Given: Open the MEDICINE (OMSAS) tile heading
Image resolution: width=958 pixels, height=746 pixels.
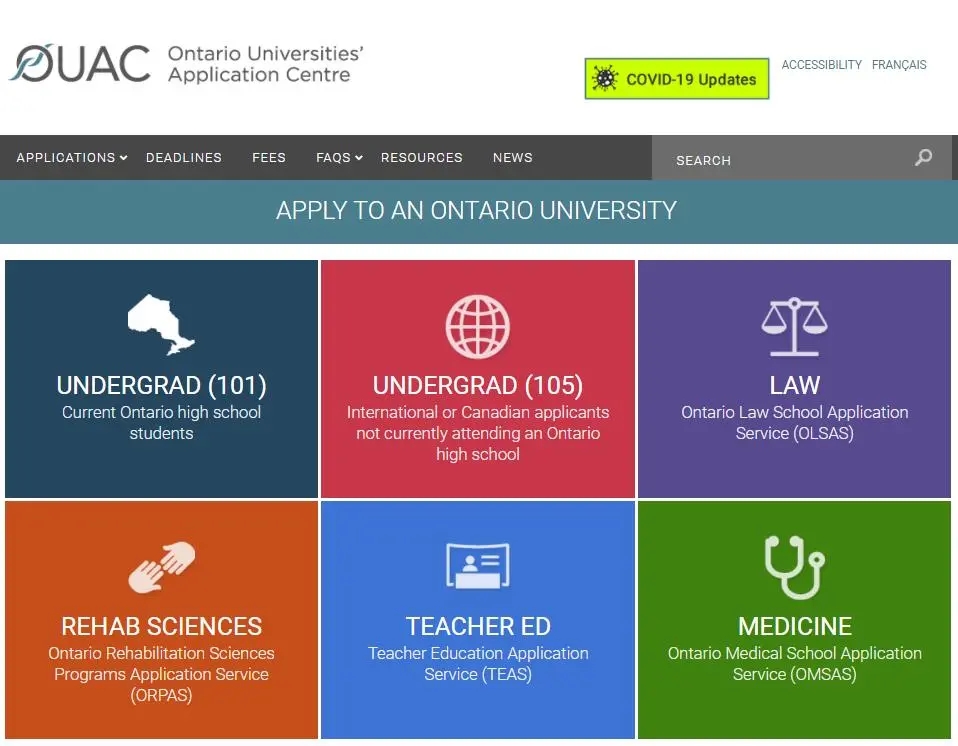Looking at the screenshot, I should point(794,627).
